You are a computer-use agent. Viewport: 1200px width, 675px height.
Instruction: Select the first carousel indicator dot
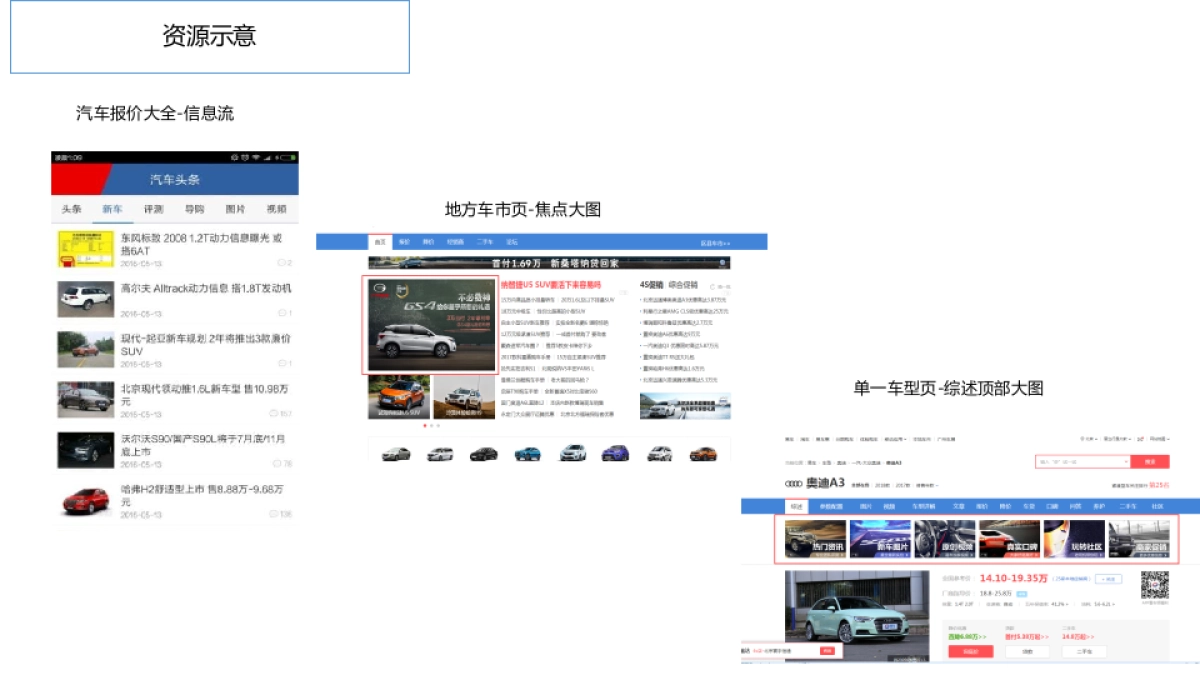[x=424, y=426]
